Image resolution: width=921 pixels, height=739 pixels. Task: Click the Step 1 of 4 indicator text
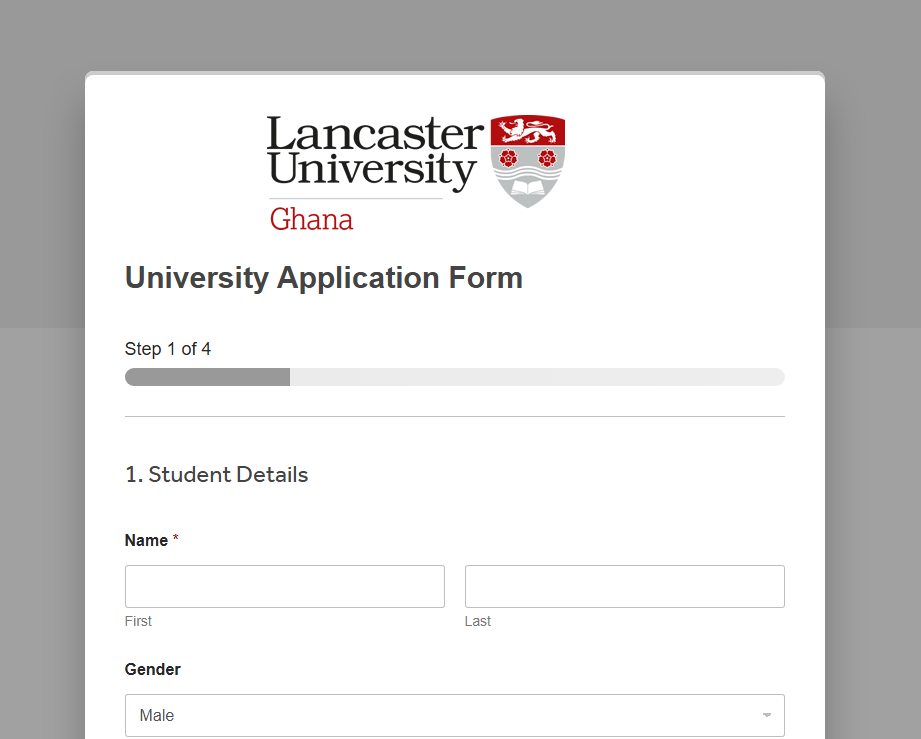click(x=168, y=349)
